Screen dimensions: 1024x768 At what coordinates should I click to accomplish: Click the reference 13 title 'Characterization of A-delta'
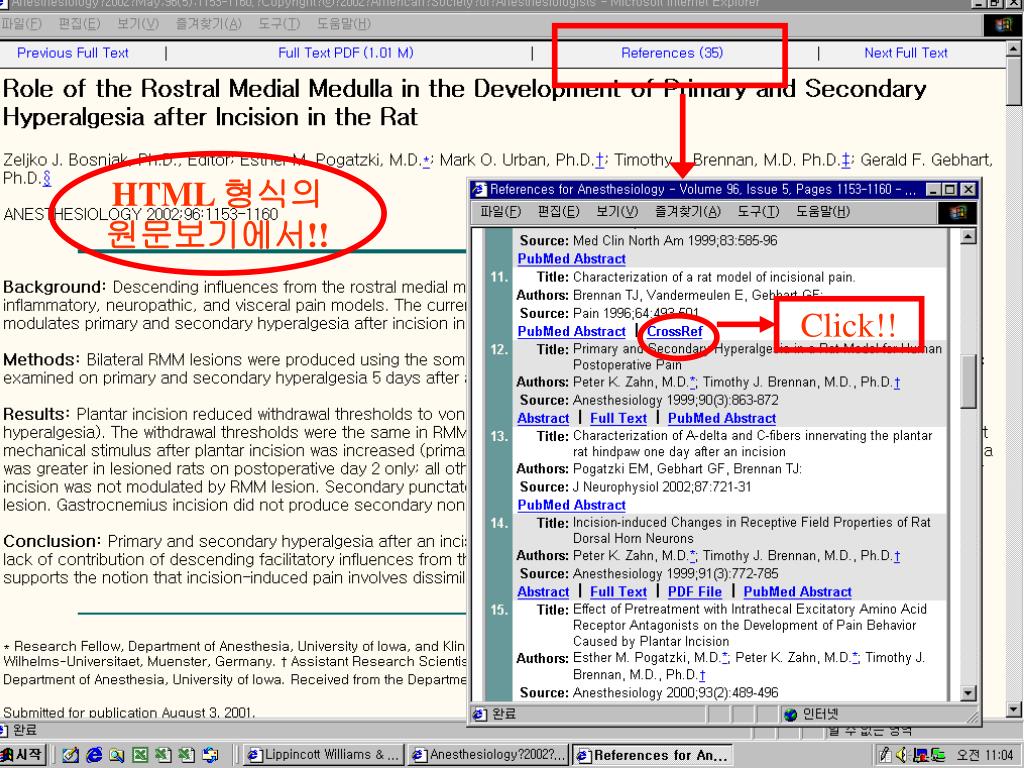pyautogui.click(x=752, y=443)
